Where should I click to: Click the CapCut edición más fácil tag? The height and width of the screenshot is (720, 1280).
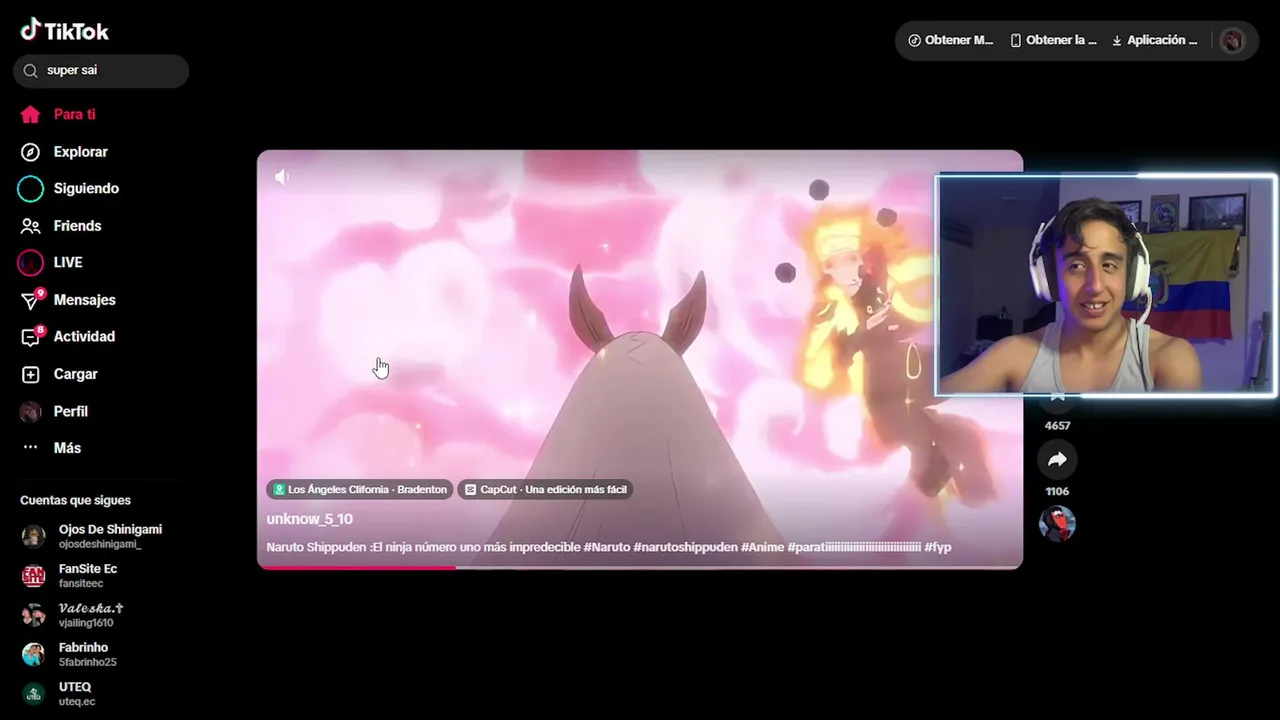[545, 489]
